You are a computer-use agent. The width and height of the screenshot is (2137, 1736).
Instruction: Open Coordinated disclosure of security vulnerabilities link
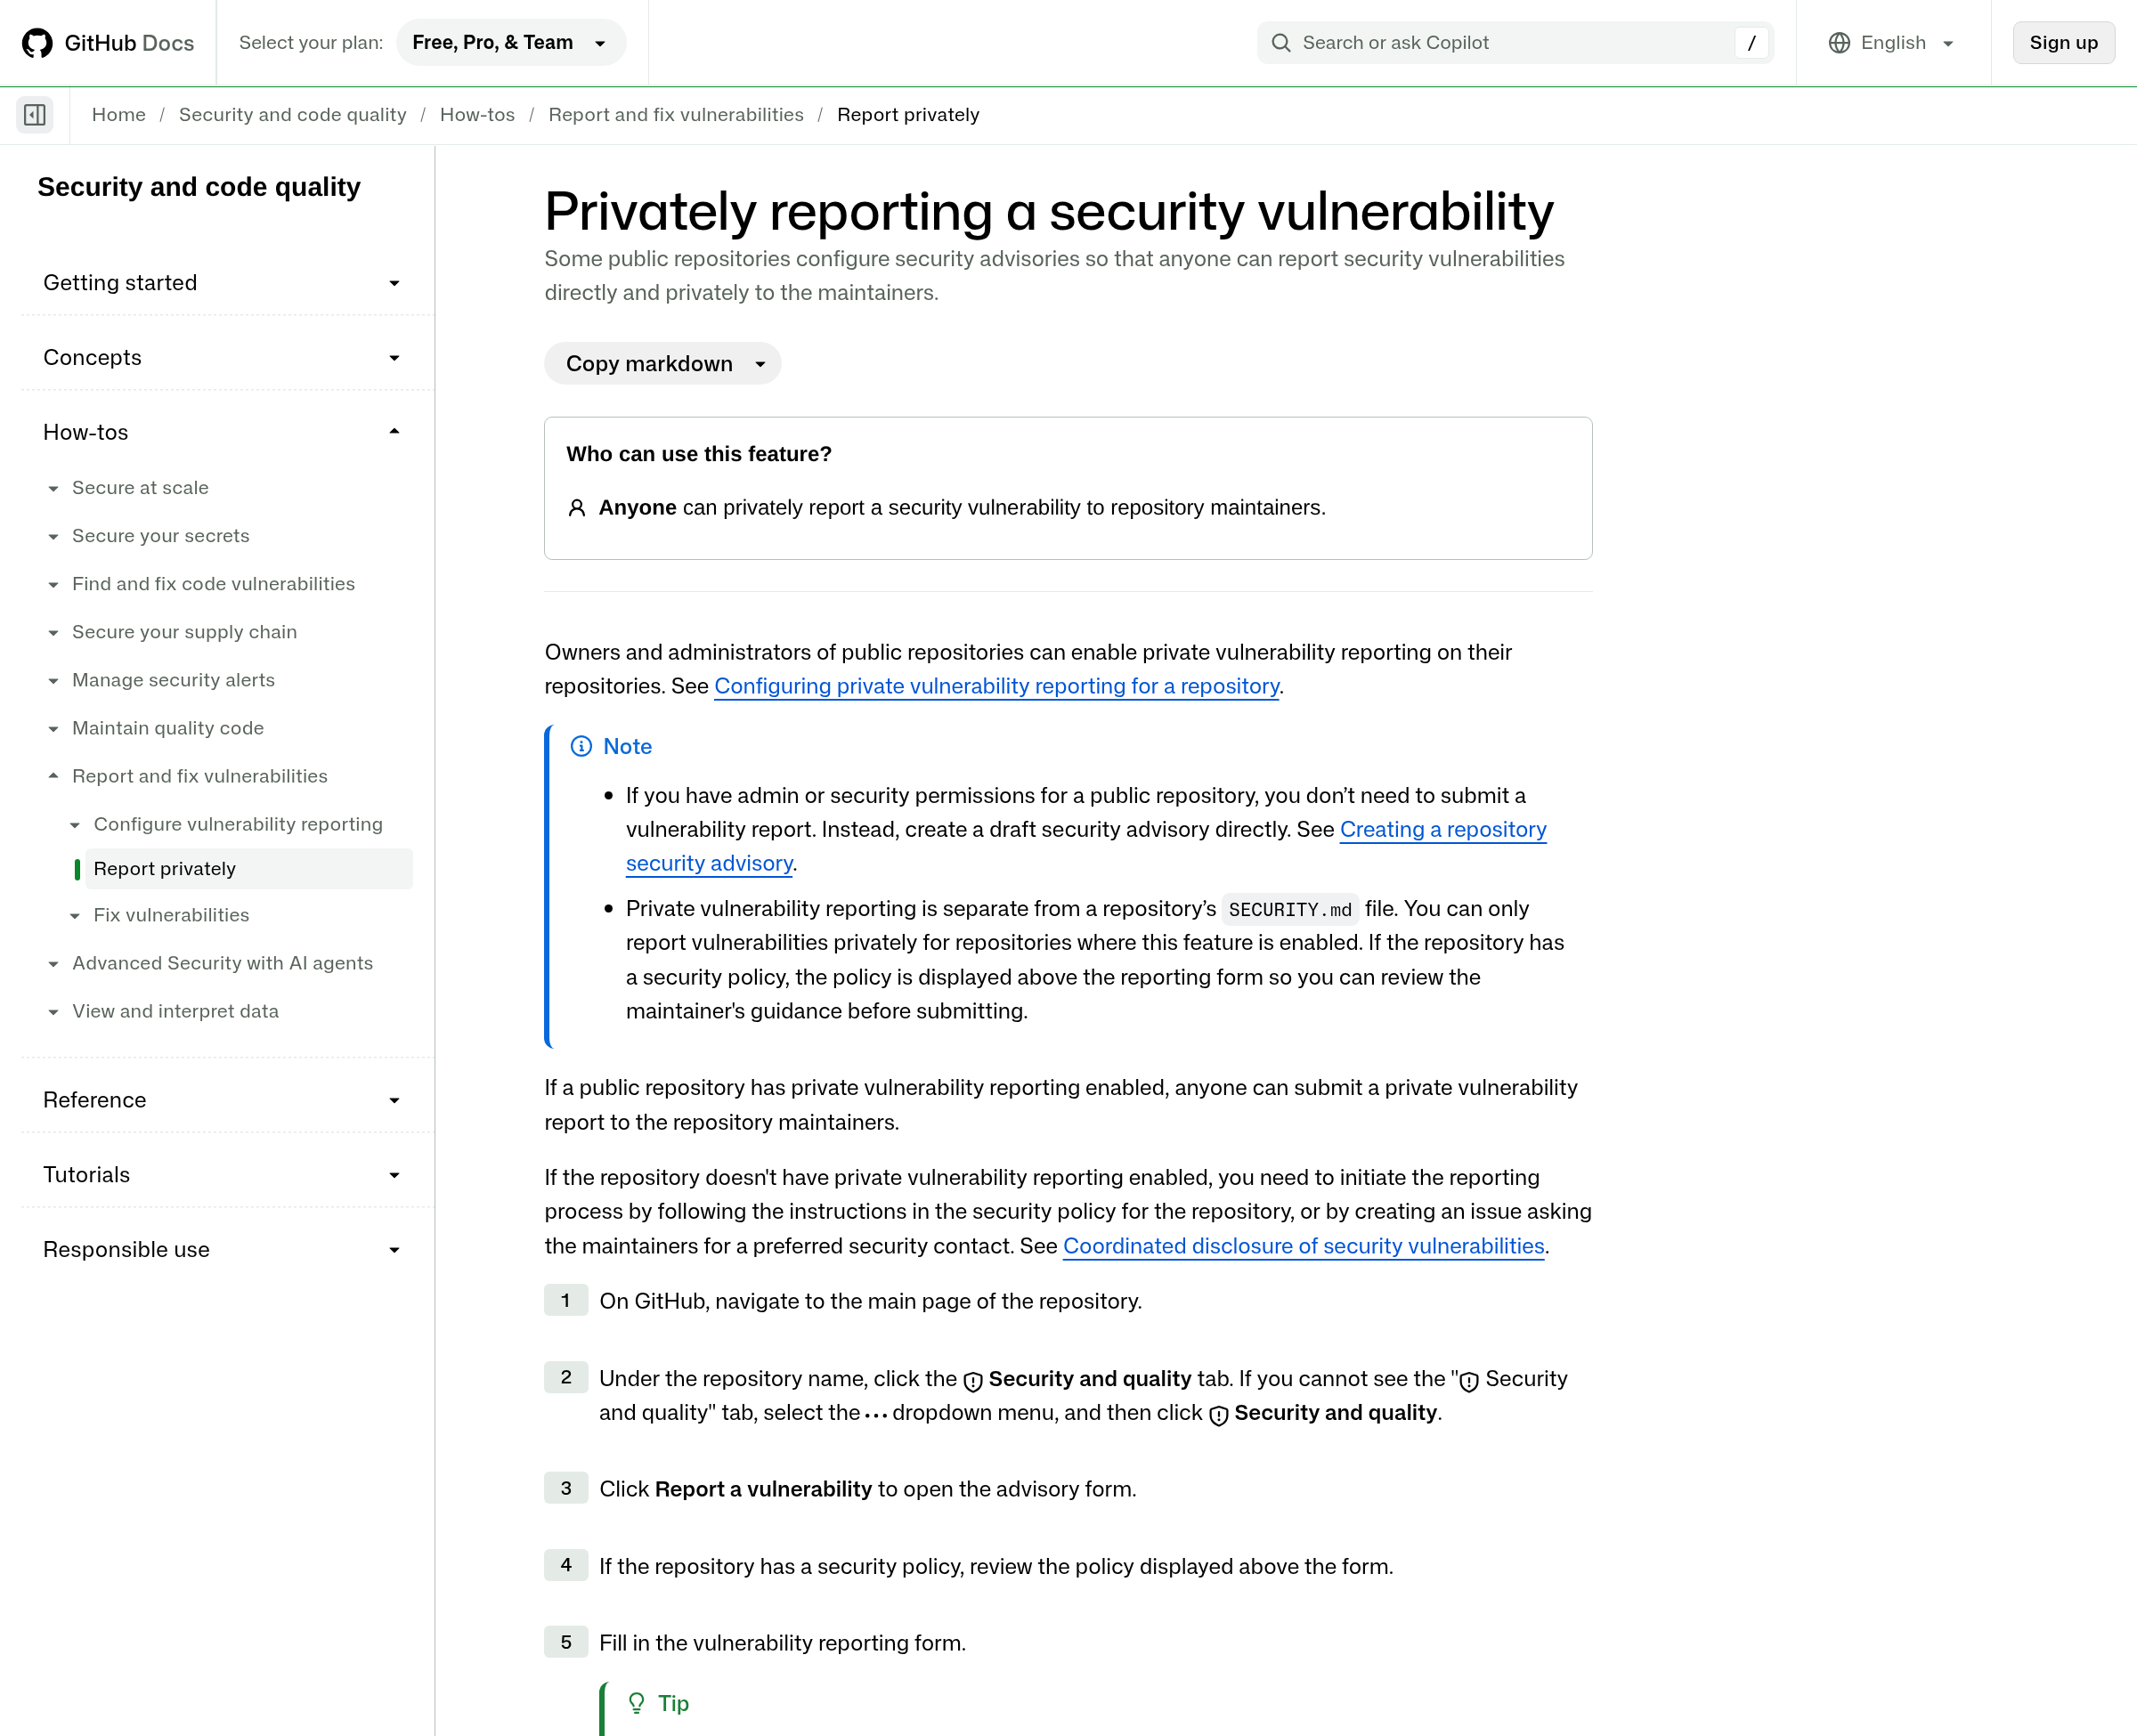click(1304, 1246)
